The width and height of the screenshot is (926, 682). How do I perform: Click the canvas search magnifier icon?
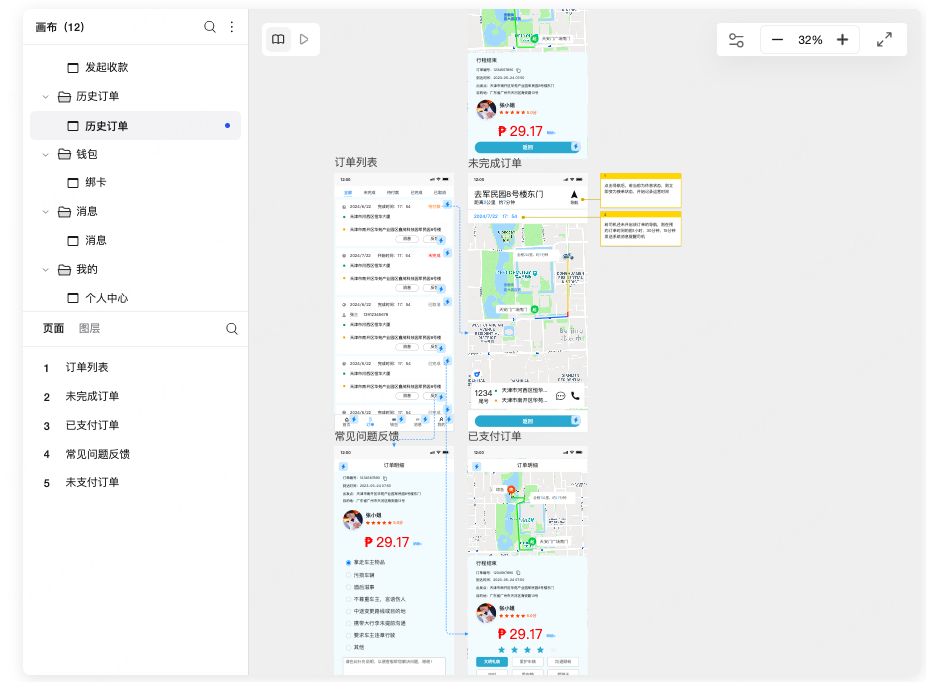(210, 27)
